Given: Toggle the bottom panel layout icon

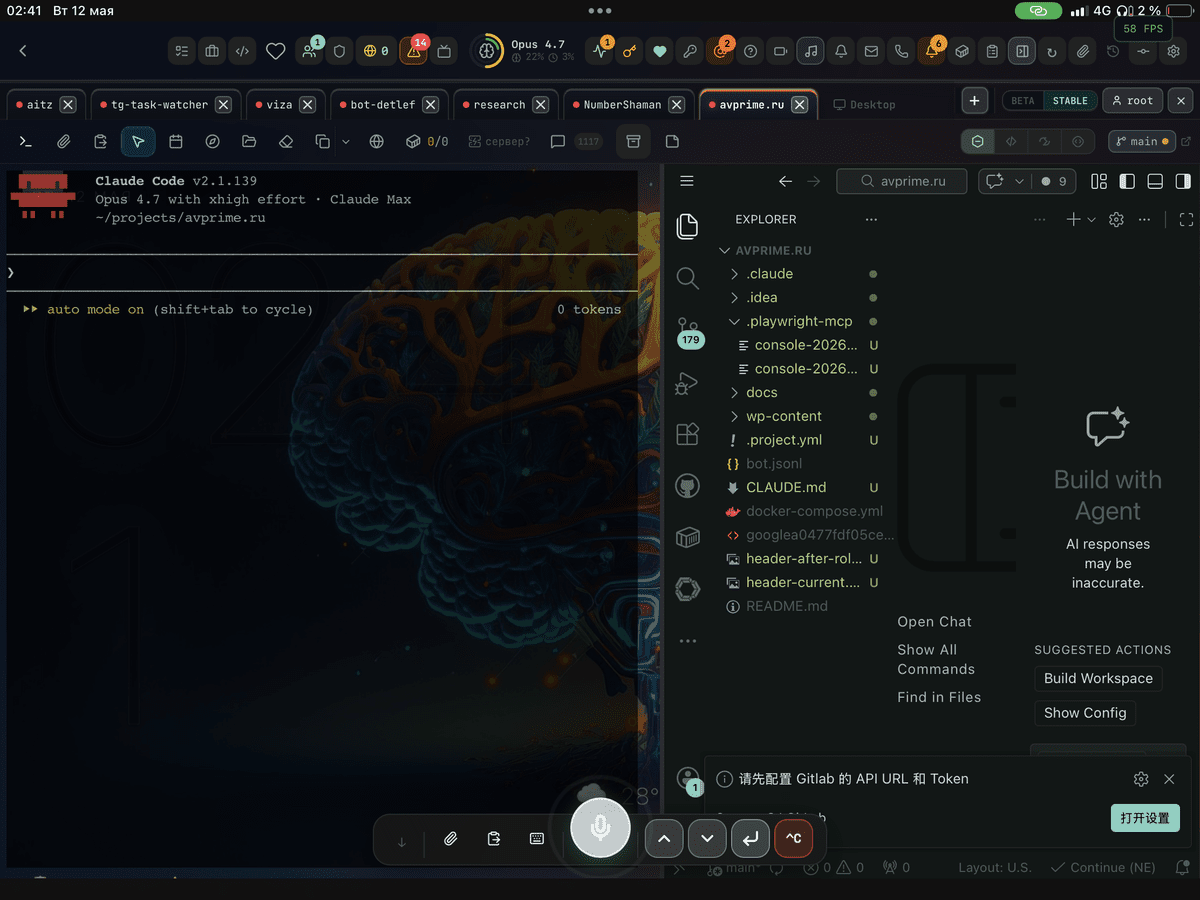Looking at the screenshot, I should [1155, 181].
